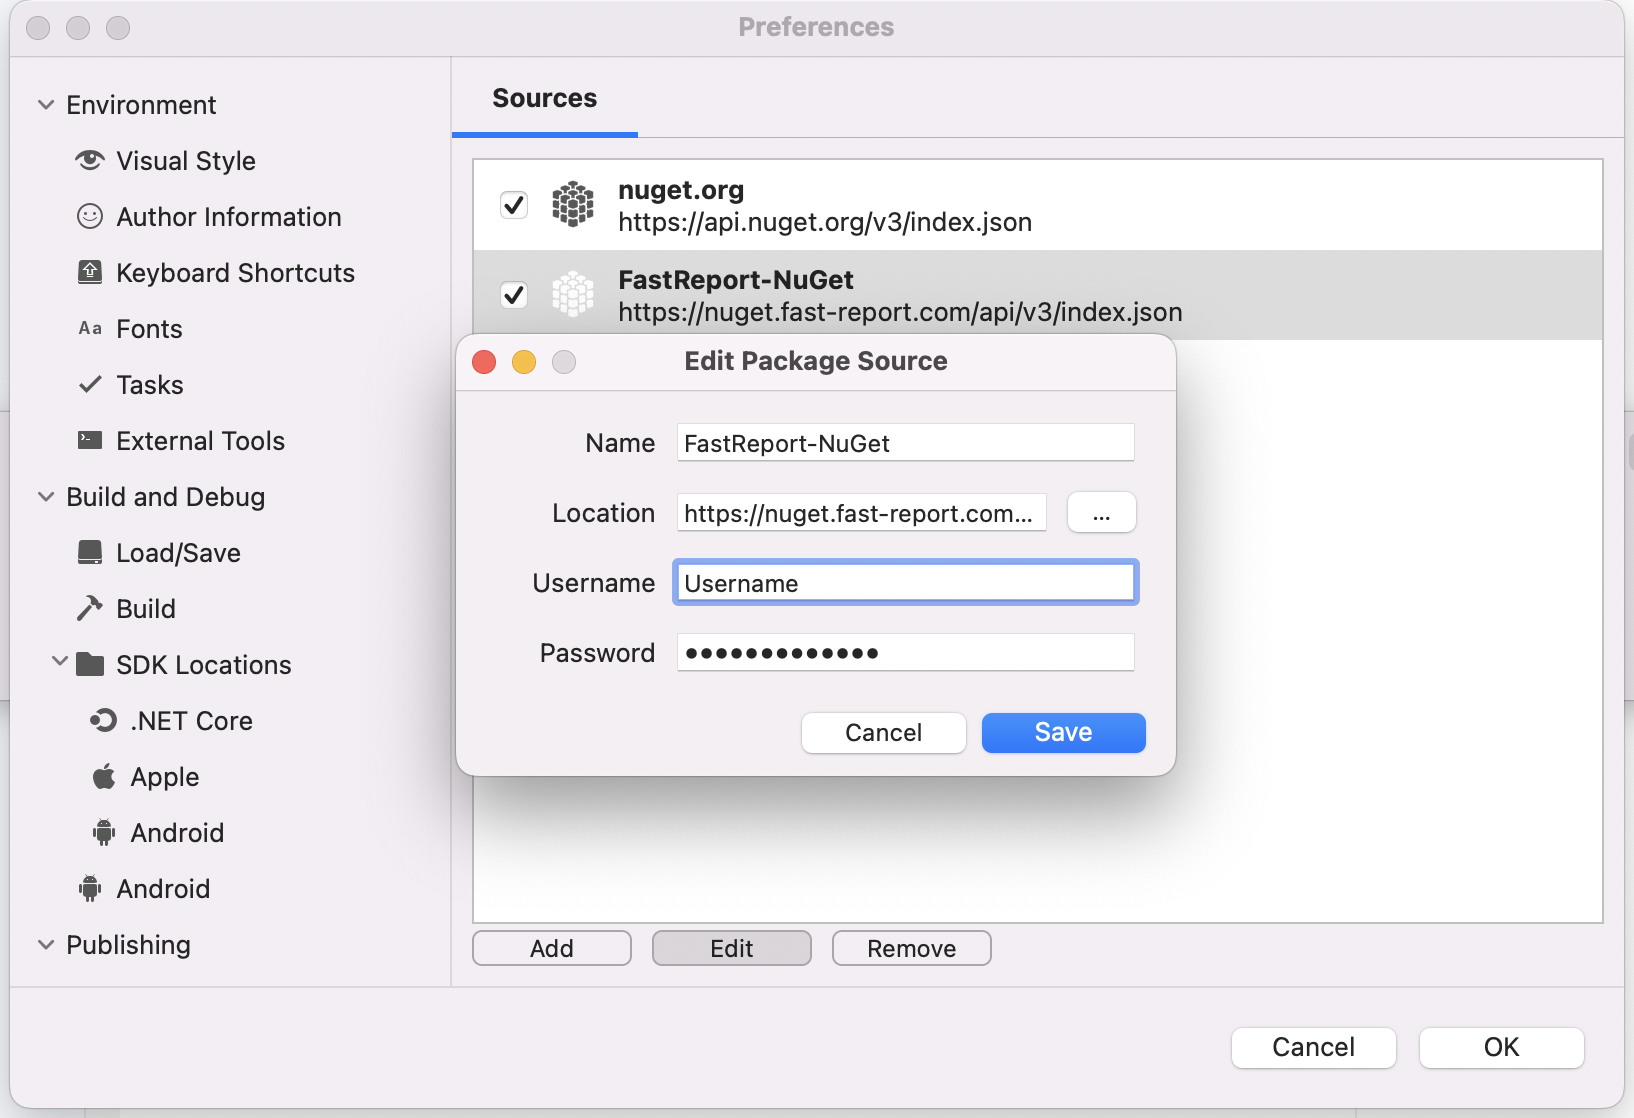This screenshot has height=1118, width=1634.
Task: Collapse the Build and Debug section
Action: tap(46, 497)
